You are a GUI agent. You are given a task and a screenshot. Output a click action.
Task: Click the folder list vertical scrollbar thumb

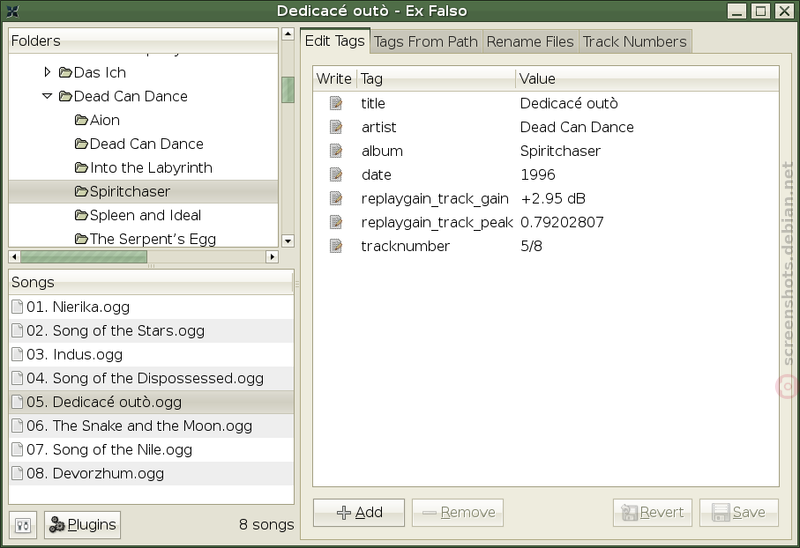(x=288, y=89)
